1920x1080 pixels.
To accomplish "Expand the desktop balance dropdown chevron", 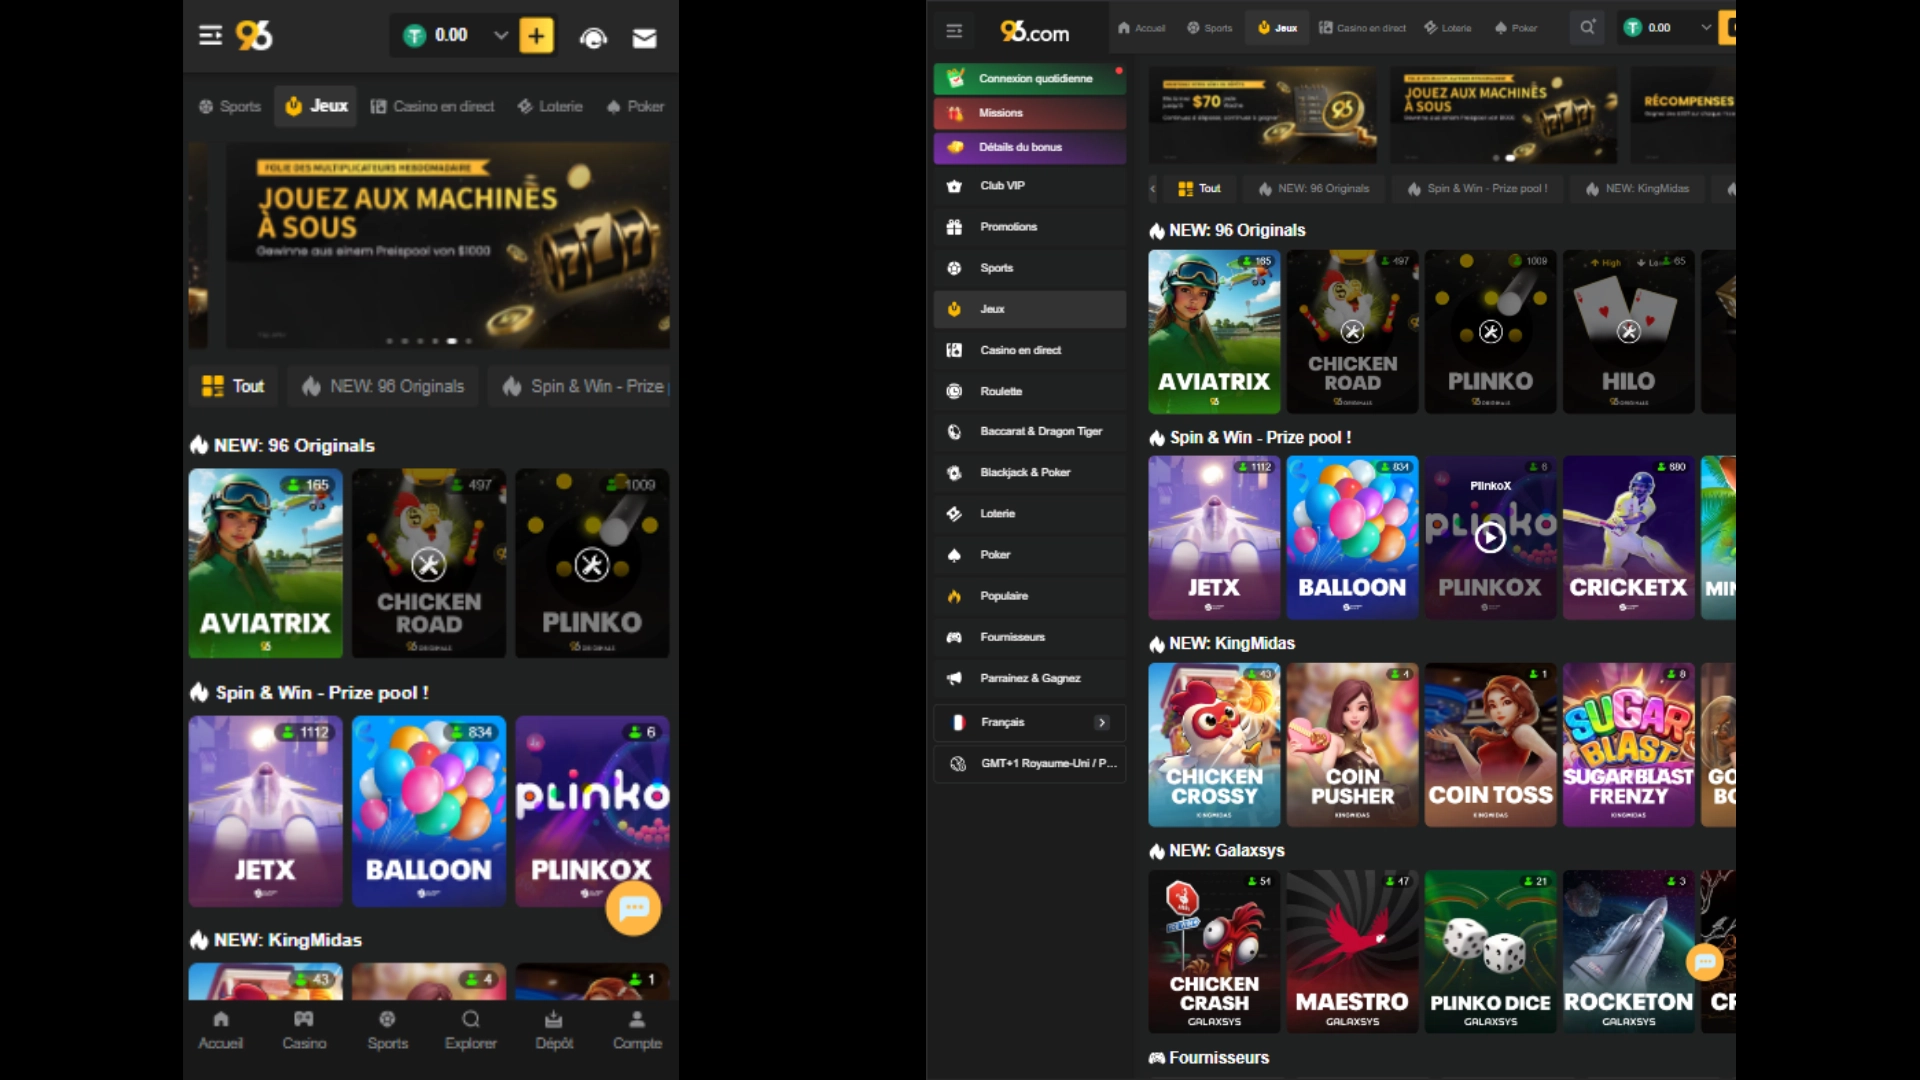I will 1706,28.
